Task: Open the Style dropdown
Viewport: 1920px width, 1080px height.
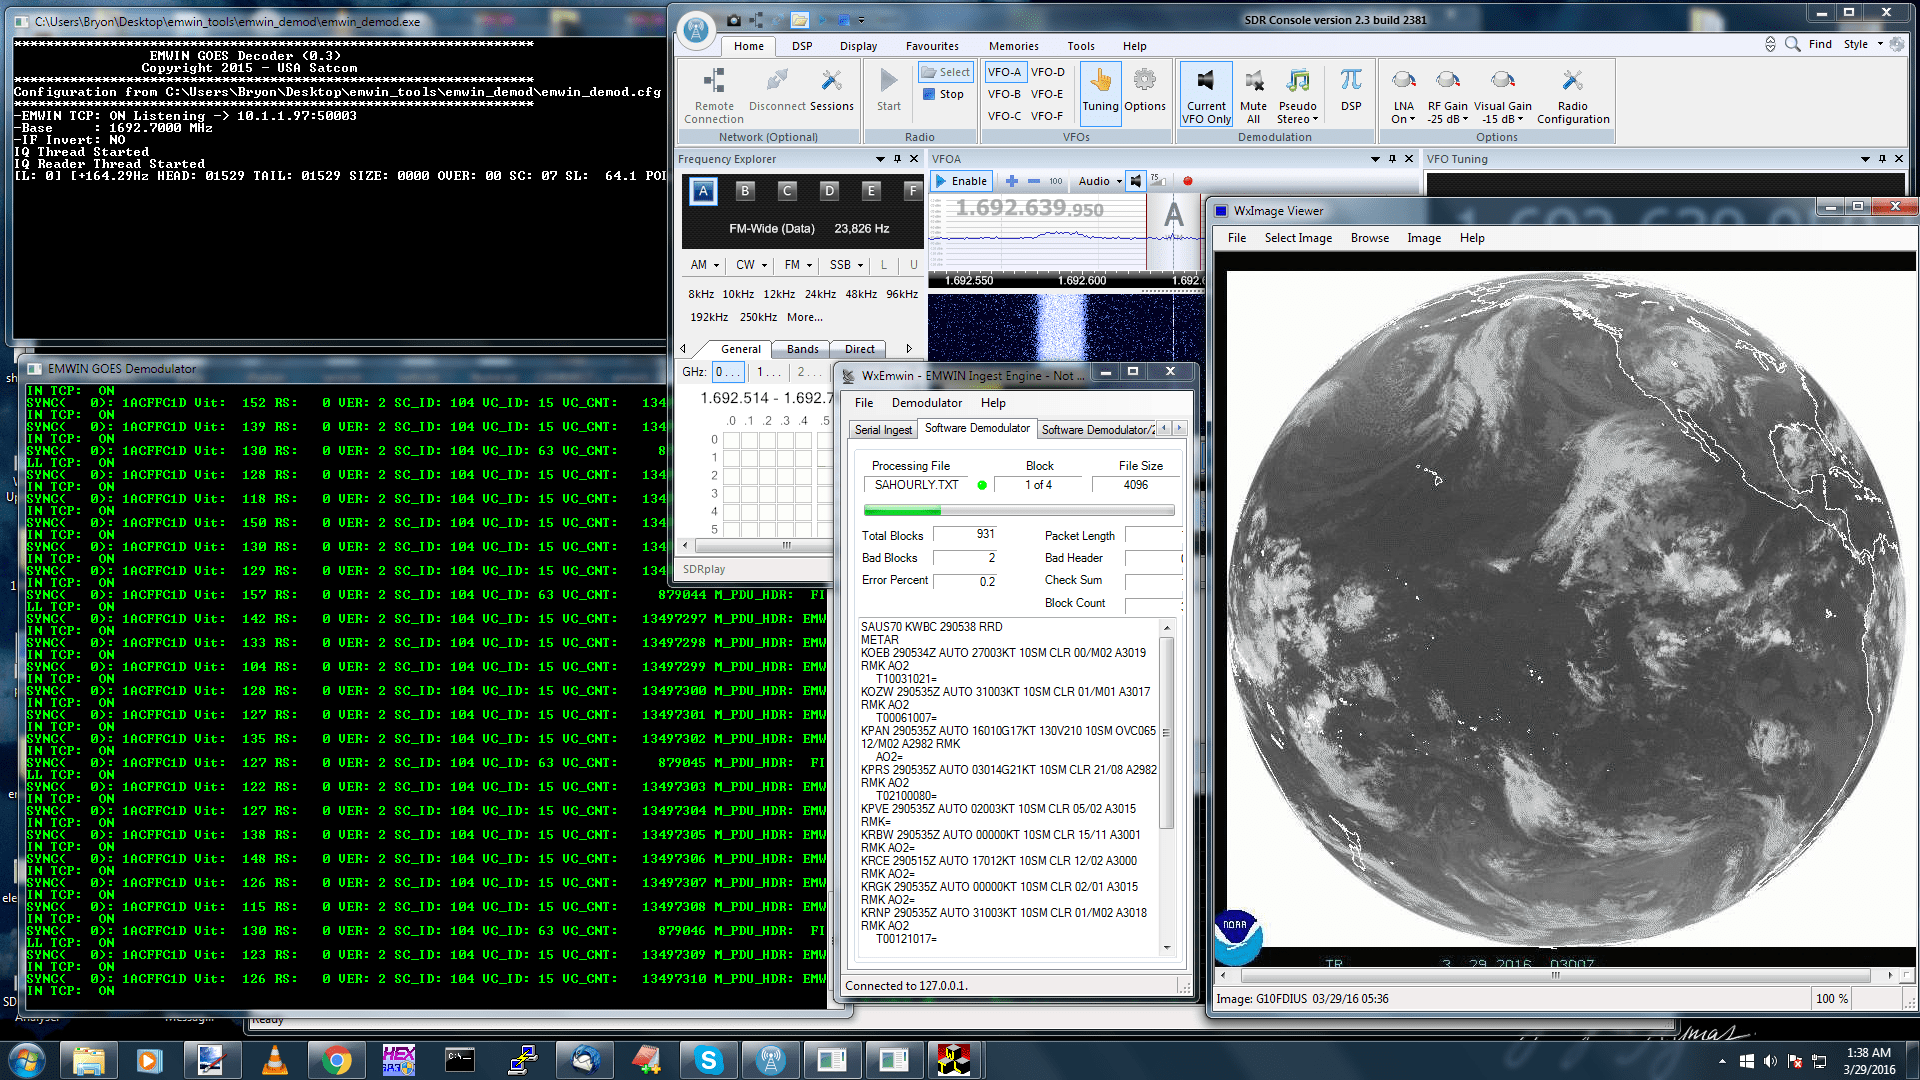Action: 1863,44
